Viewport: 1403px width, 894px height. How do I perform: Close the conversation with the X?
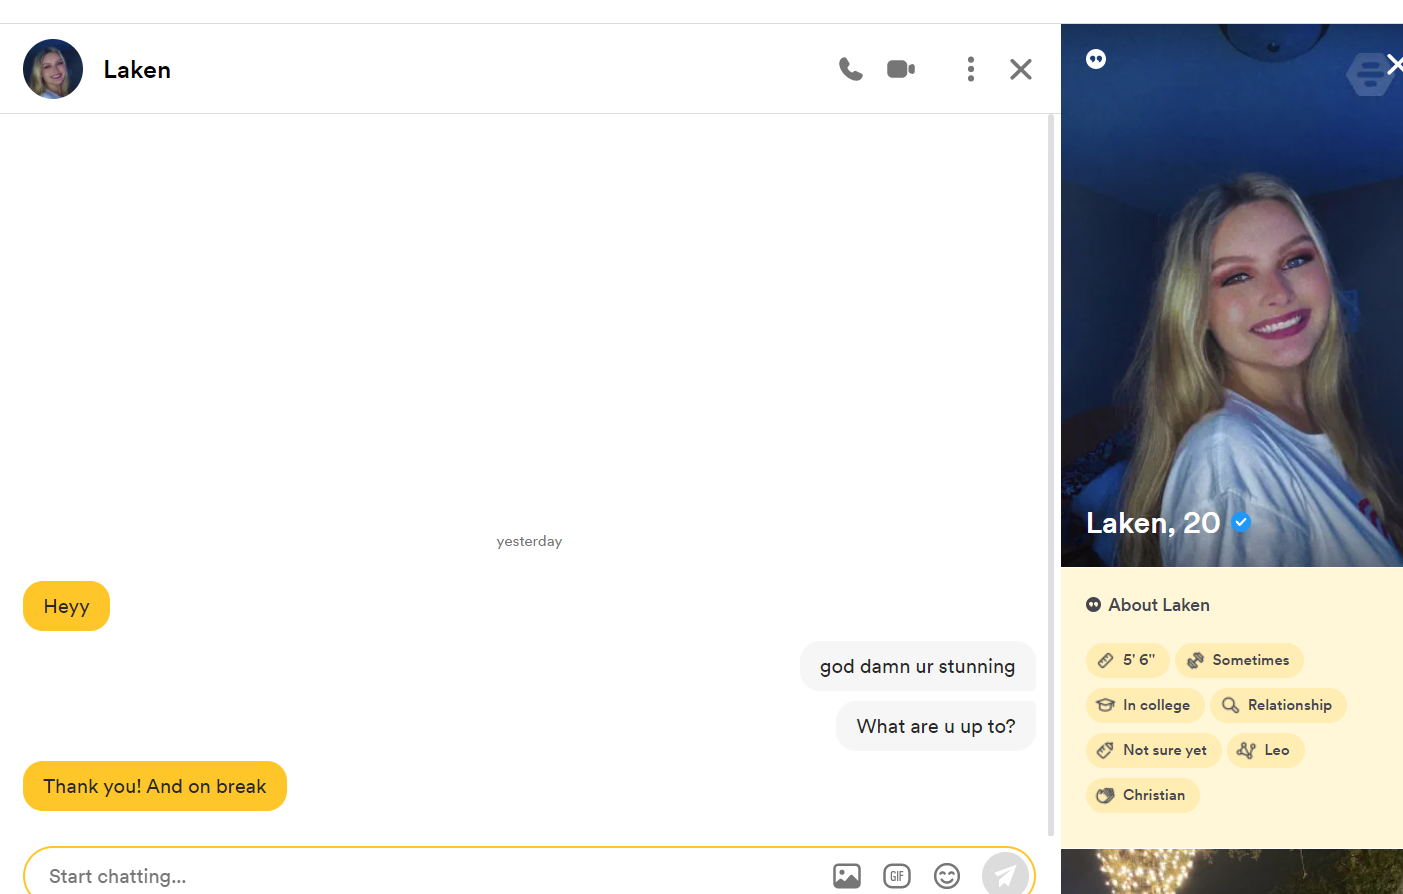click(x=1020, y=69)
